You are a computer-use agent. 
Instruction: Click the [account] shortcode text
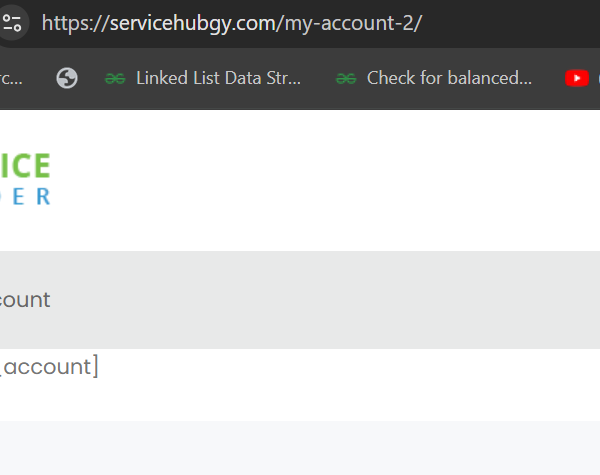[48, 367]
